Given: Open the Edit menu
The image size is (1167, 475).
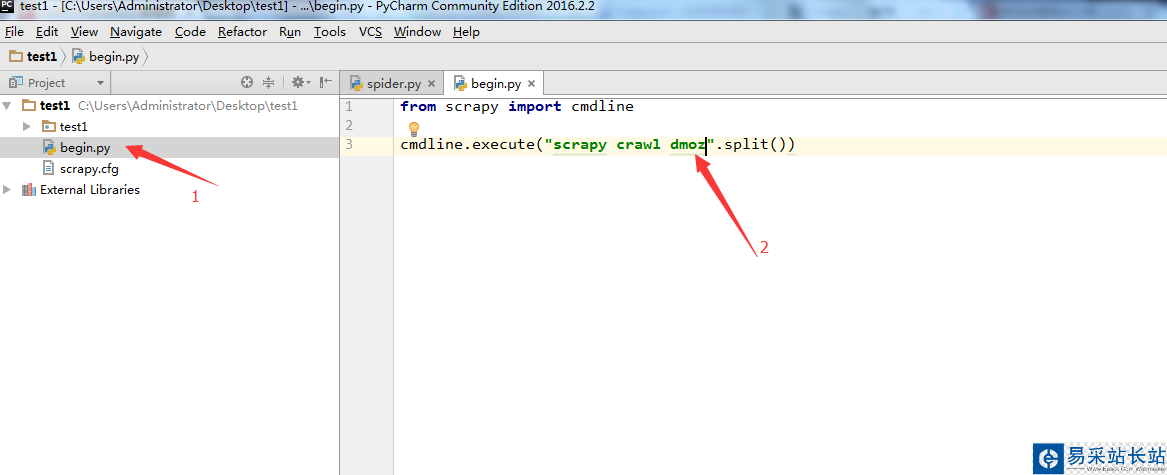Looking at the screenshot, I should [47, 31].
